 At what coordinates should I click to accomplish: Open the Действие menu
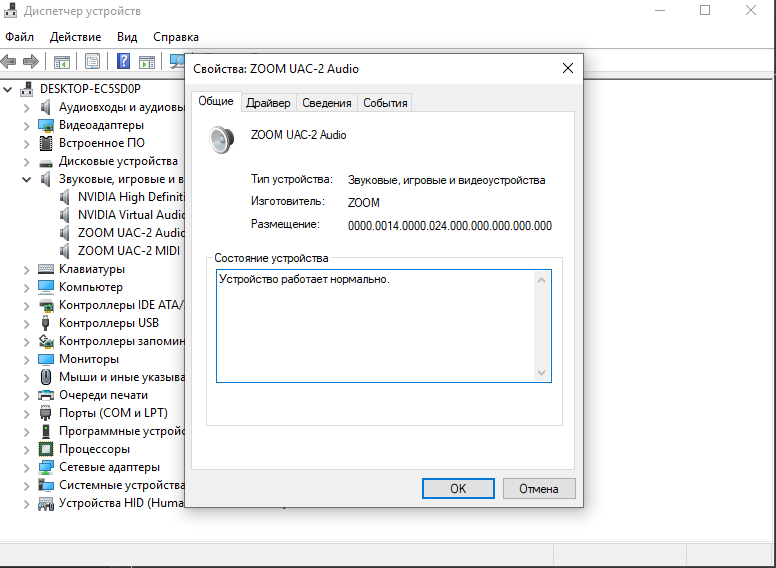click(x=75, y=37)
